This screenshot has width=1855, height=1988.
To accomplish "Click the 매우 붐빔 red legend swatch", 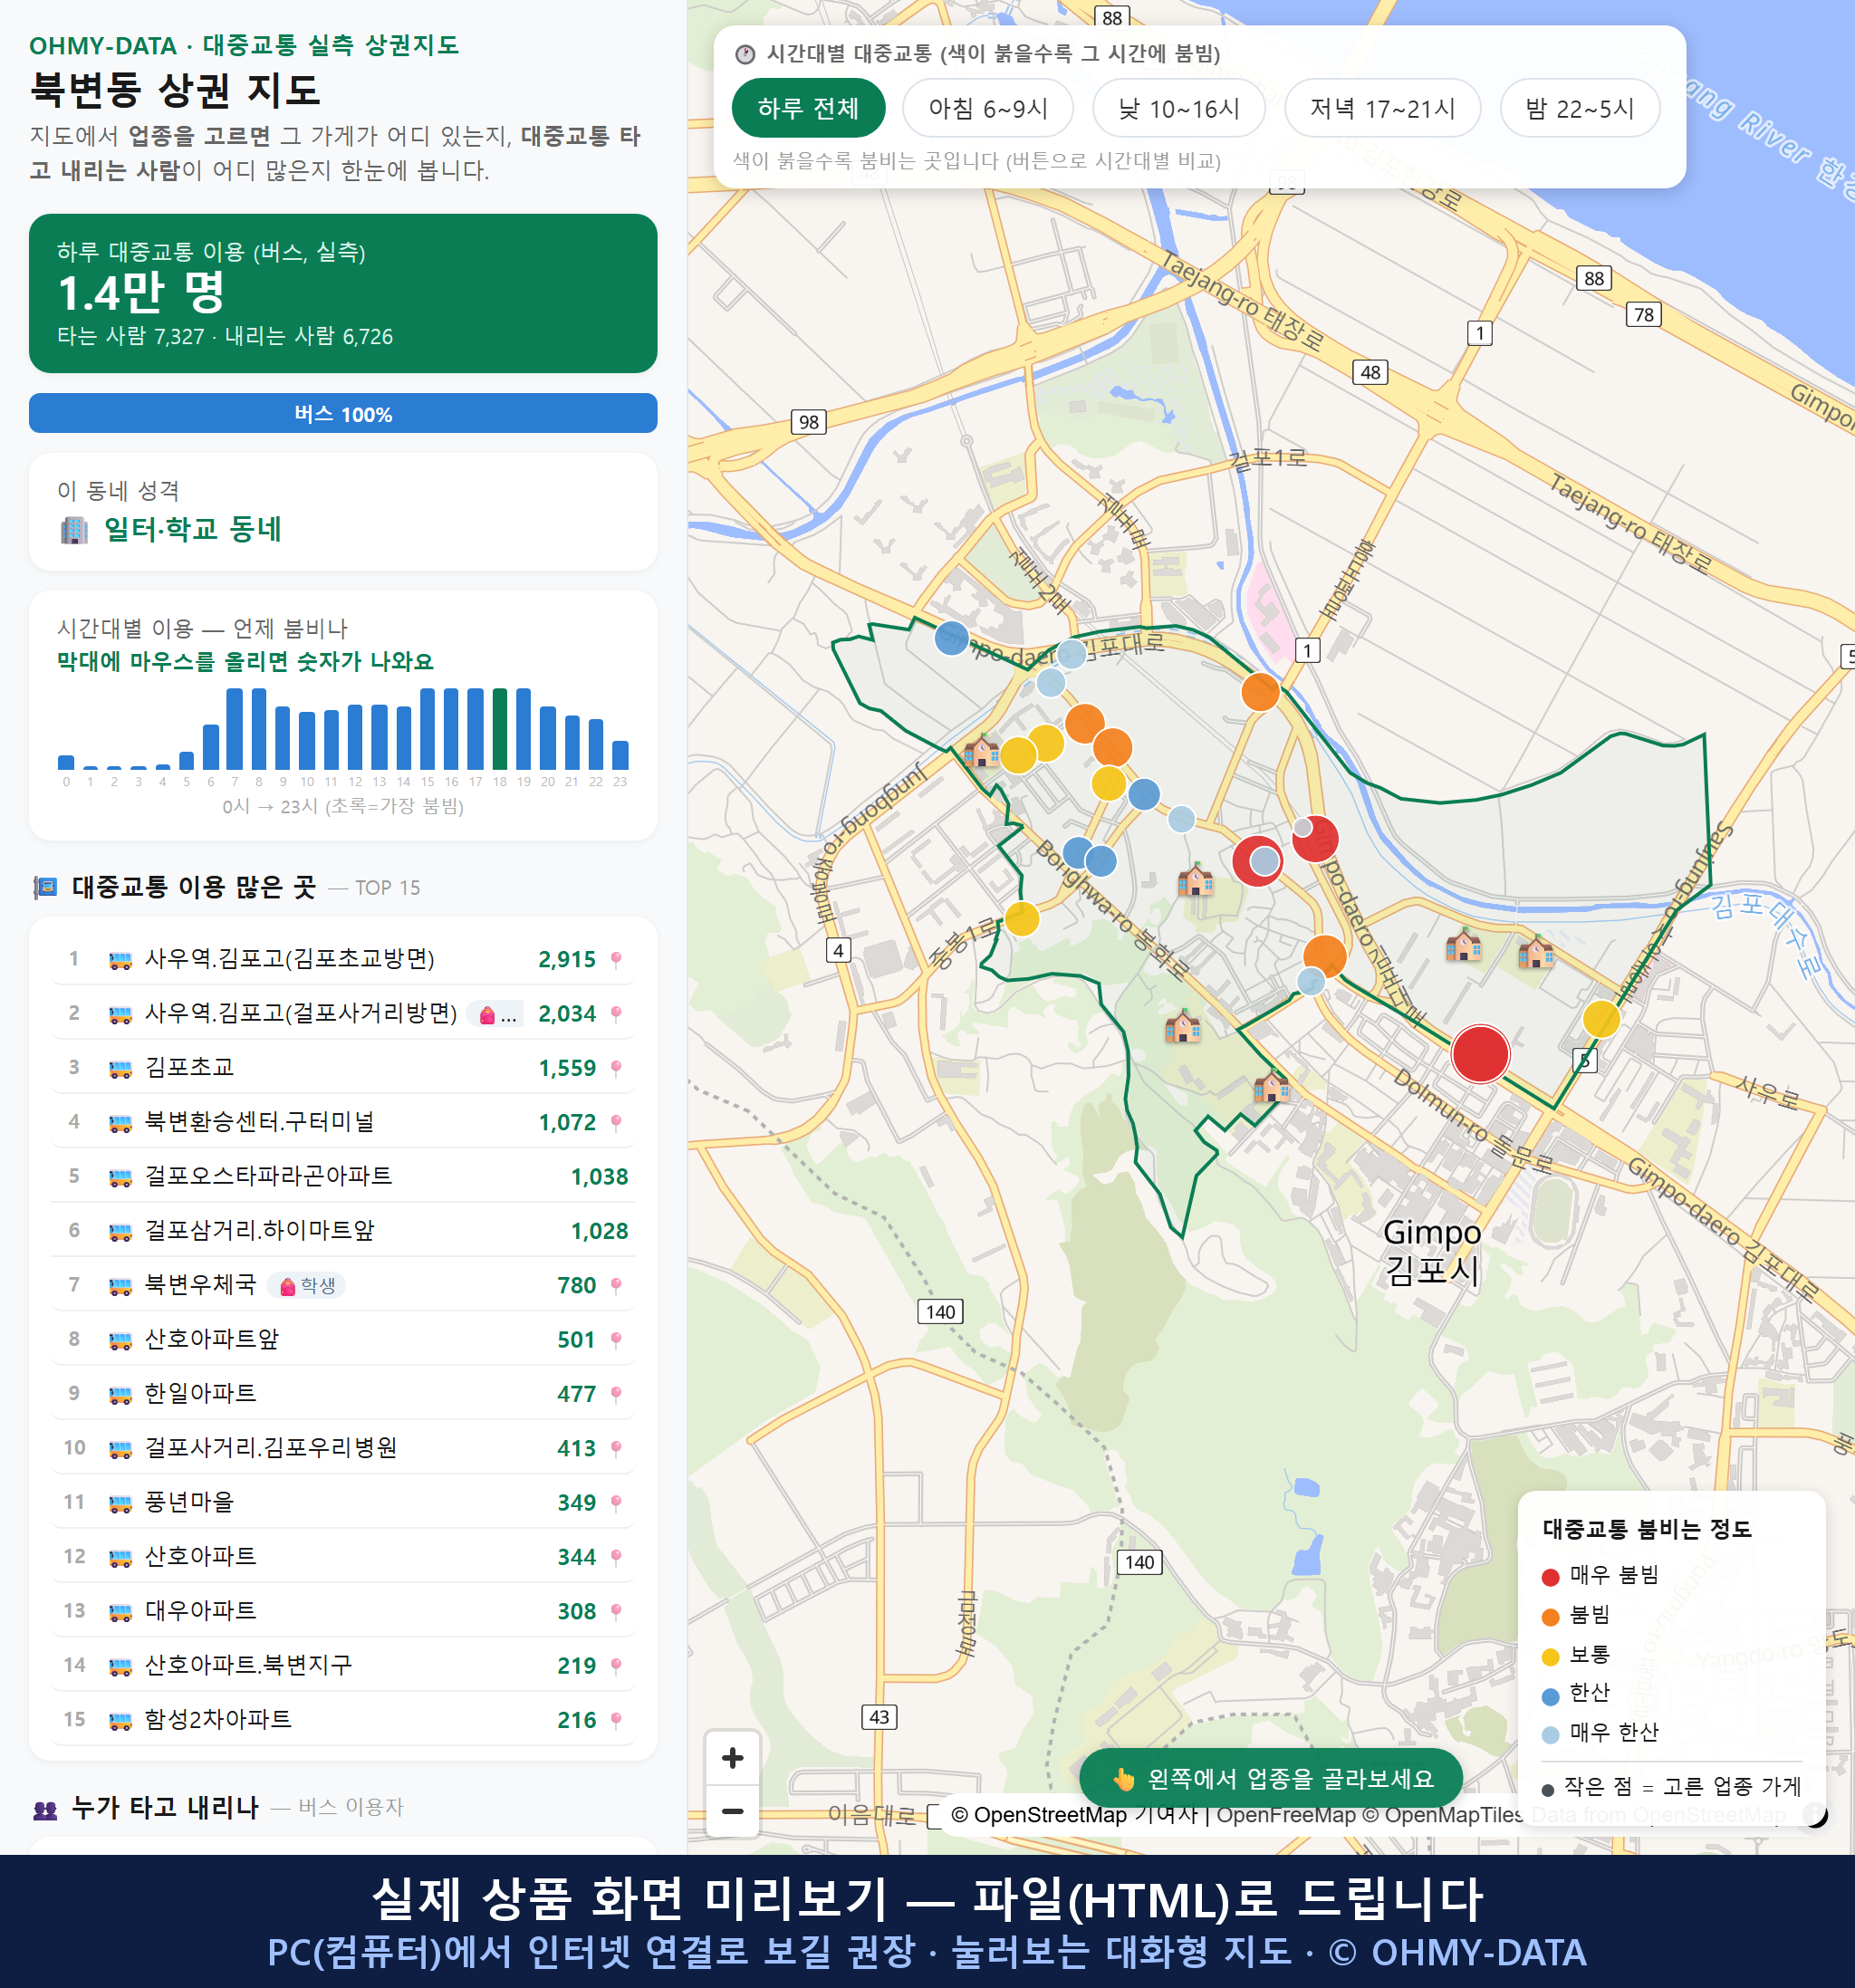I will click(1550, 1577).
